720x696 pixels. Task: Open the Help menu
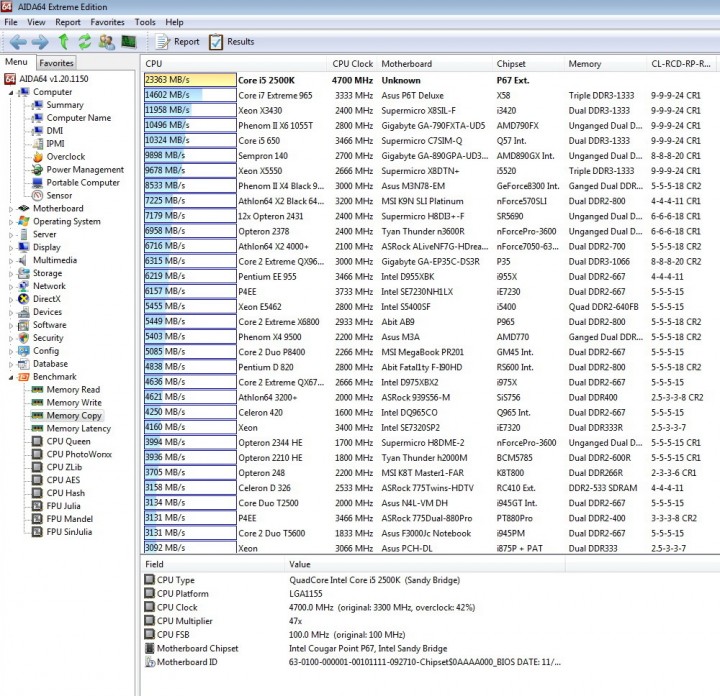coord(174,22)
